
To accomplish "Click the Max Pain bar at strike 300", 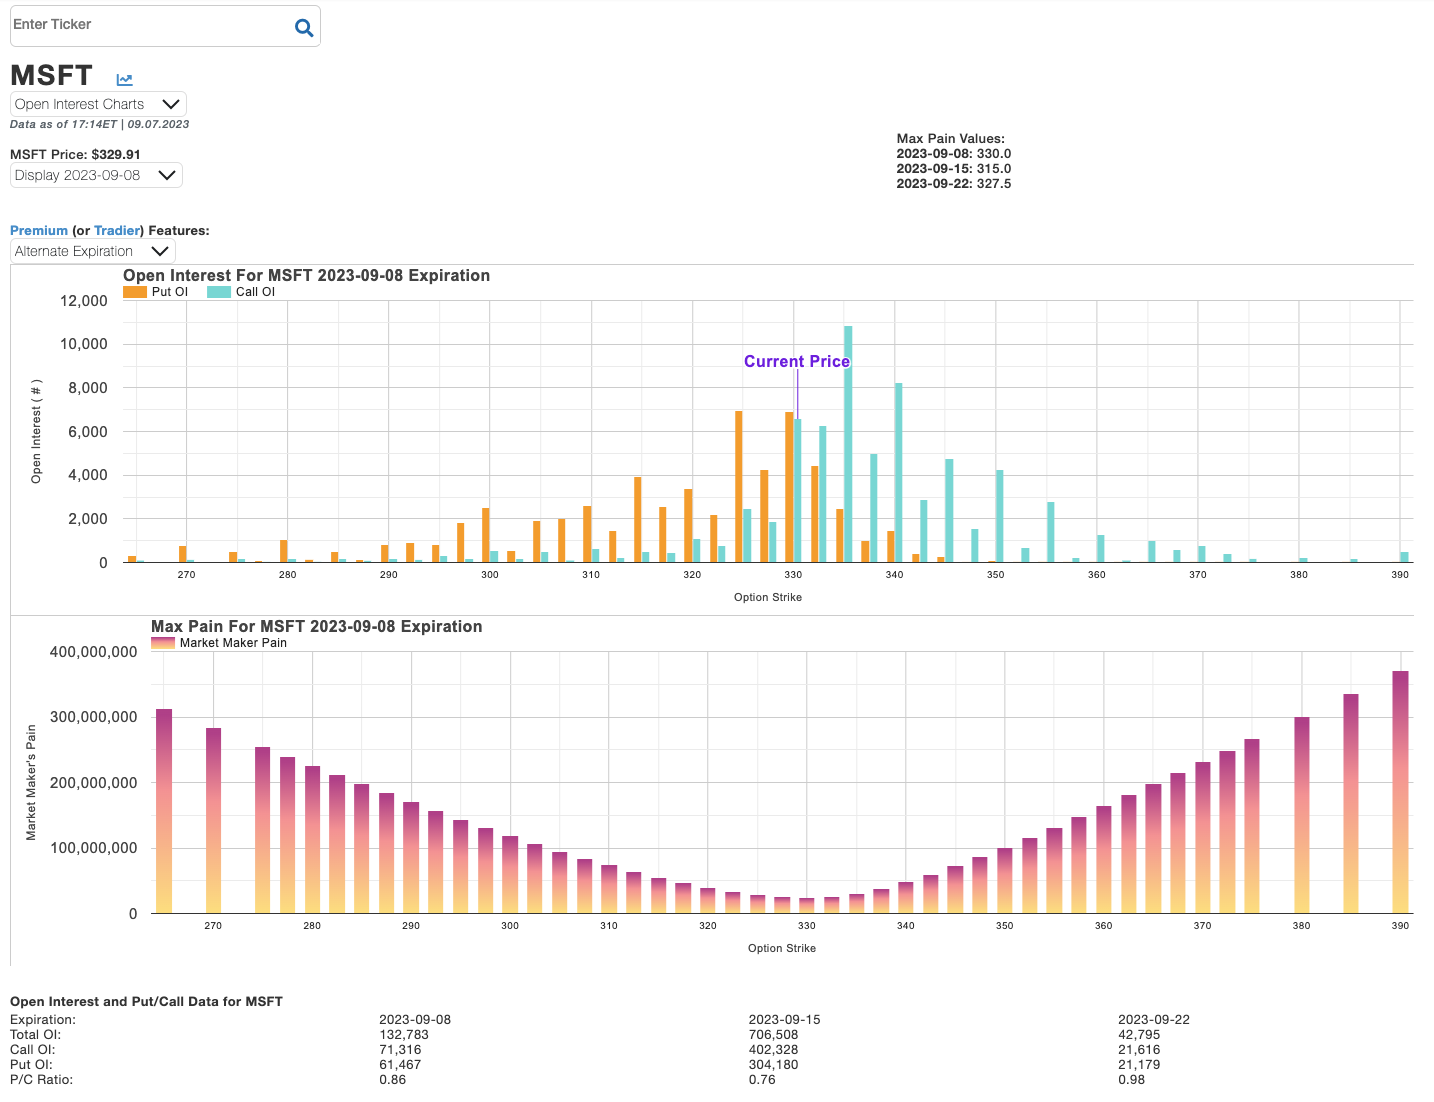I will click(510, 875).
